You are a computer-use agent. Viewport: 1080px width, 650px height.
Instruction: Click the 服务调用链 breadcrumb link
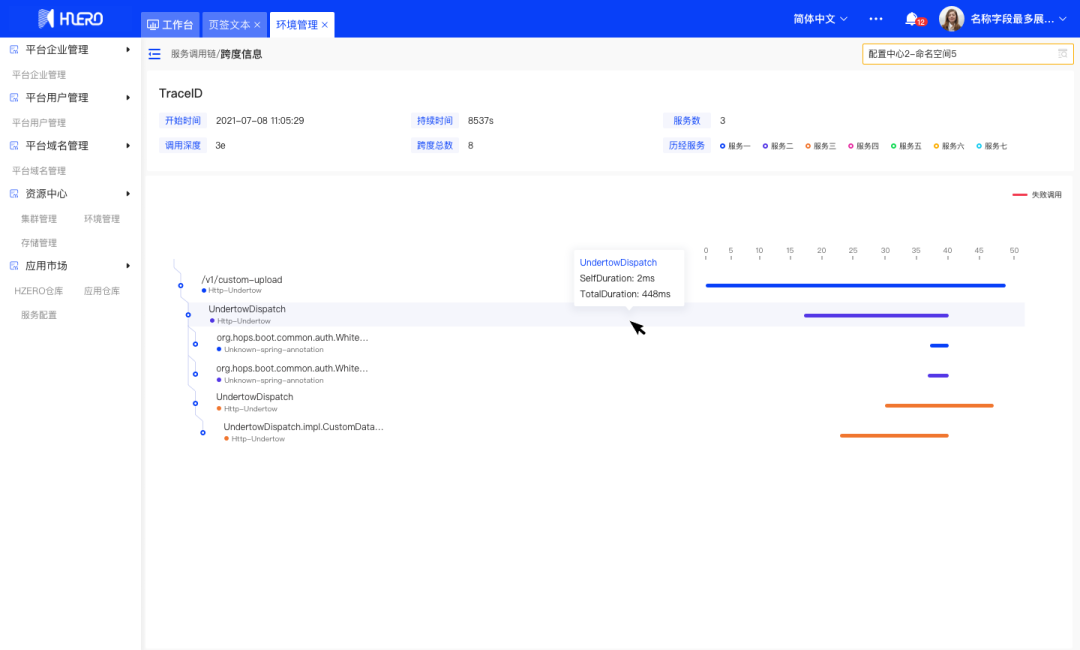193,54
